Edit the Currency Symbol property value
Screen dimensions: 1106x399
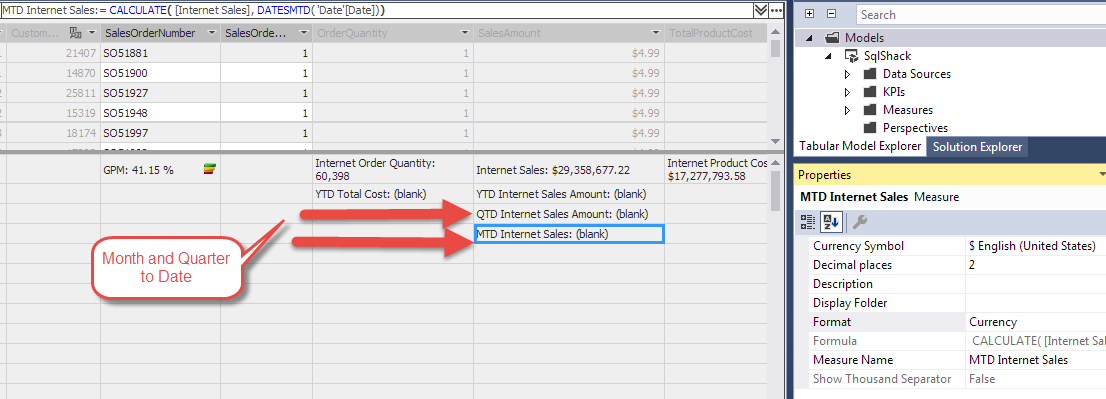pos(1035,246)
